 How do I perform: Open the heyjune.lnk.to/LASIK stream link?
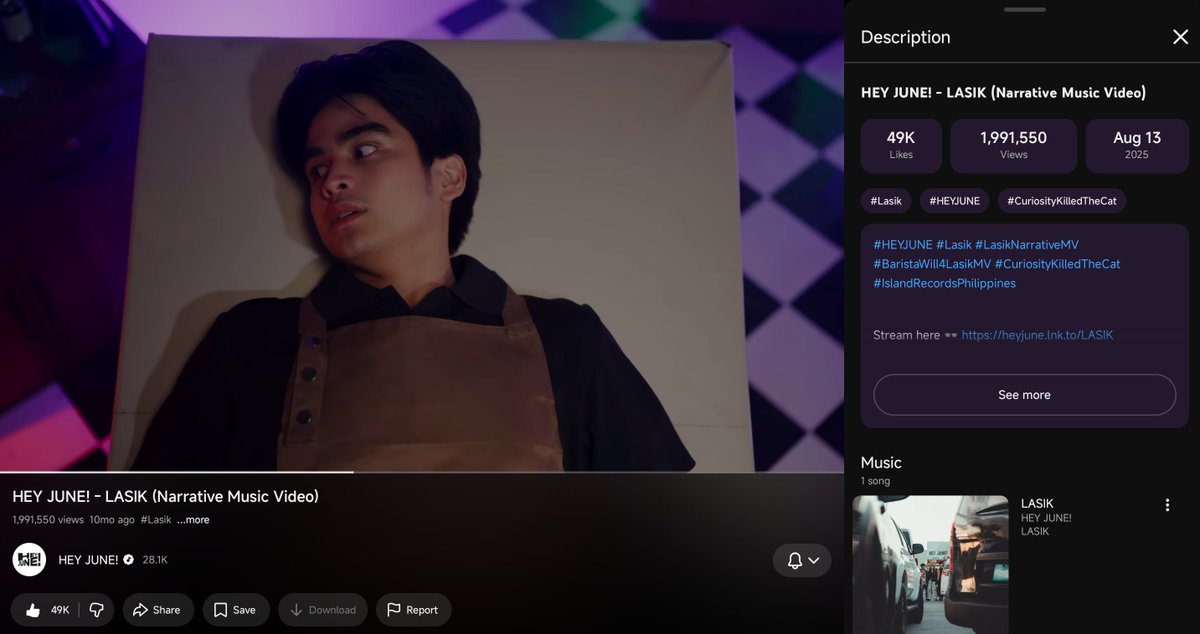1037,335
